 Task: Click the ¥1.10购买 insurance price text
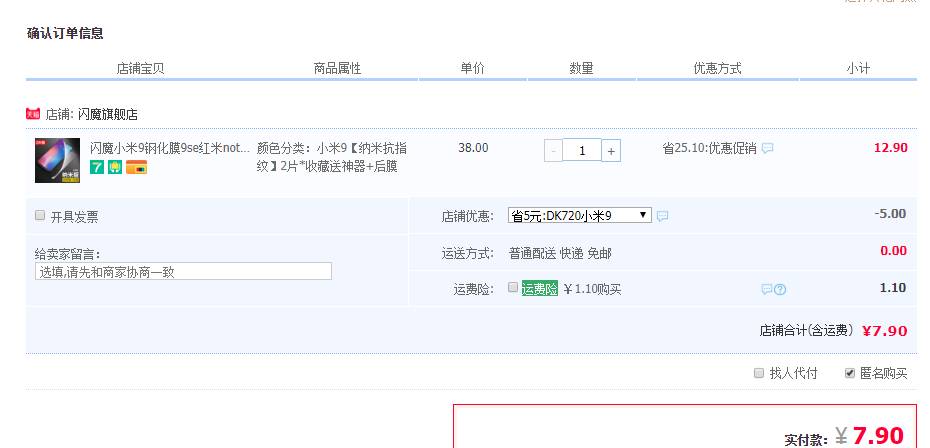point(592,290)
